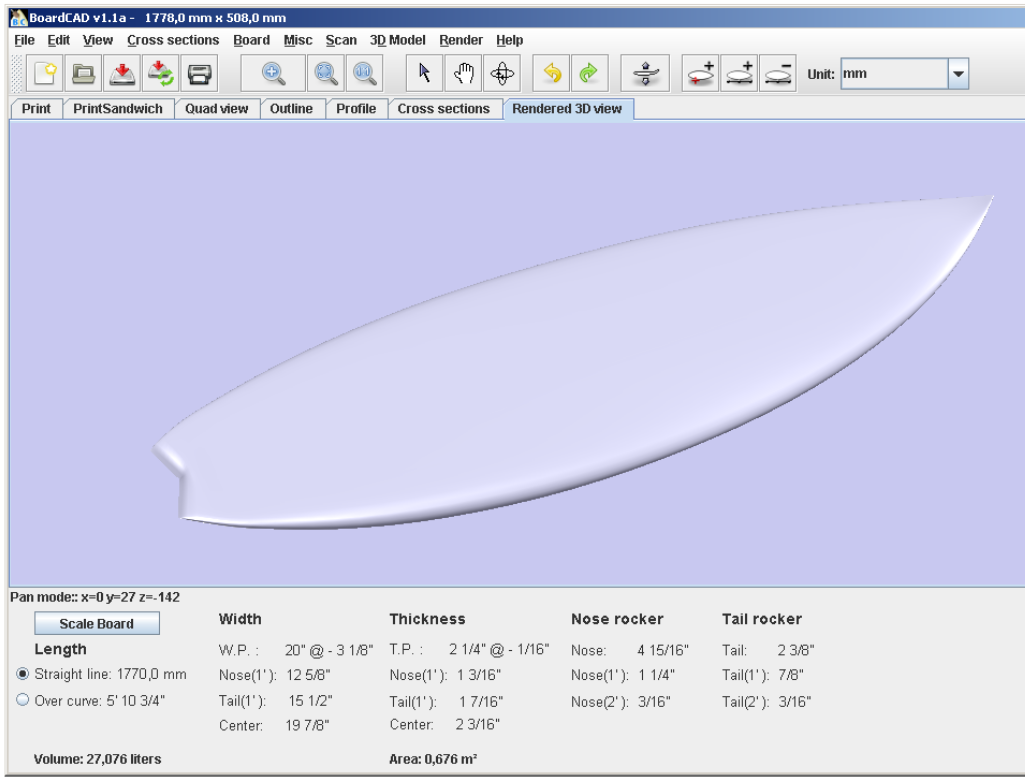
Task: Select the hand Pan tool
Action: point(463,73)
